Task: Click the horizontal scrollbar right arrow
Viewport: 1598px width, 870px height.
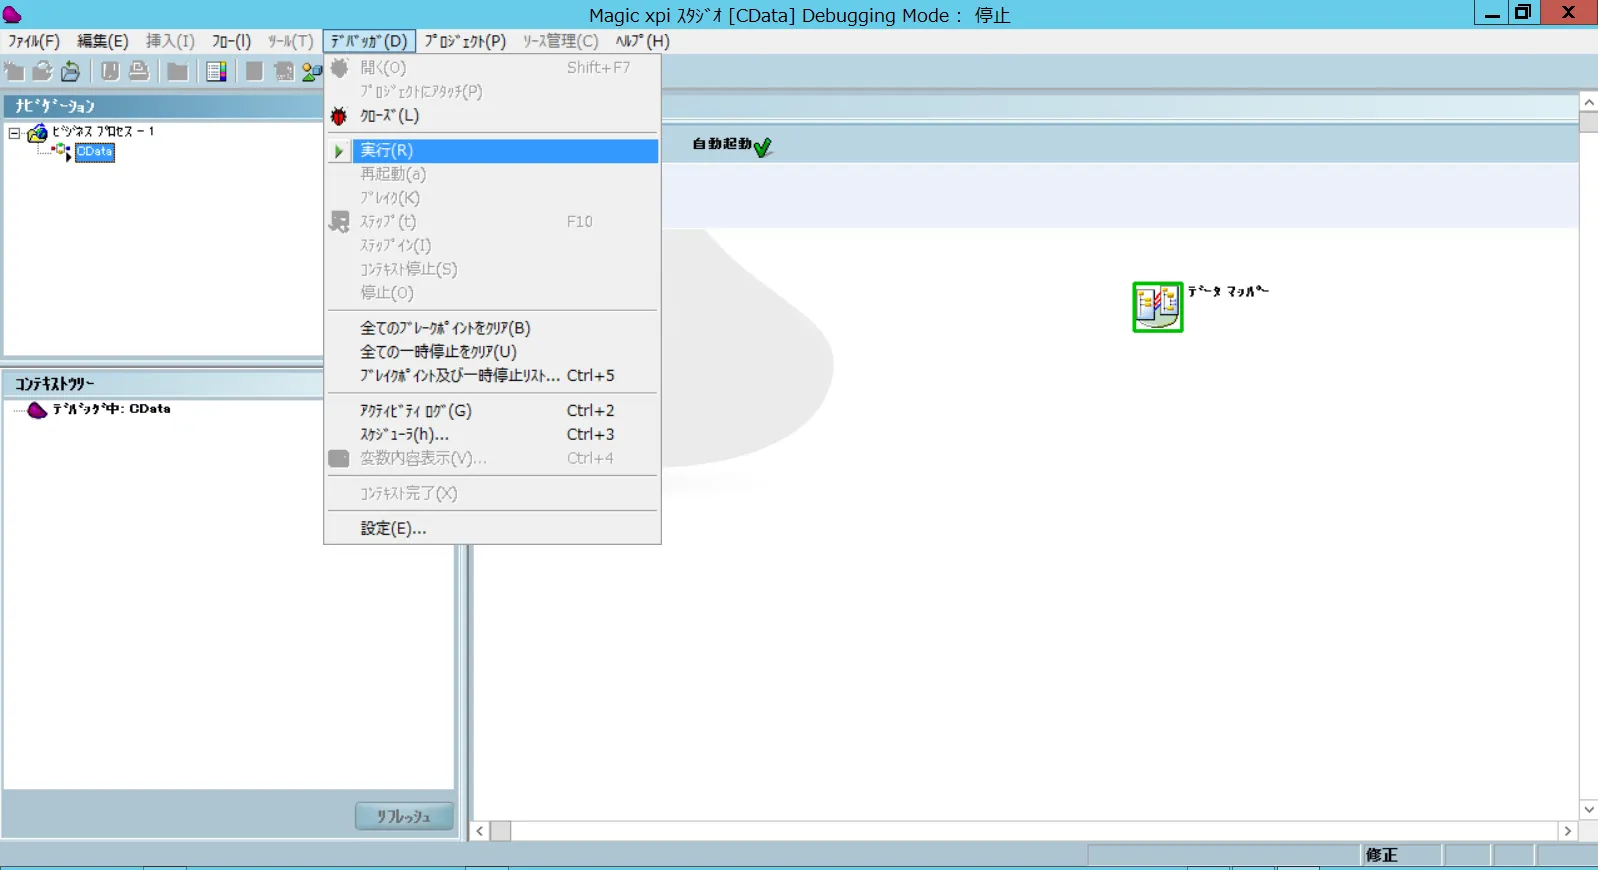Action: click(1567, 831)
